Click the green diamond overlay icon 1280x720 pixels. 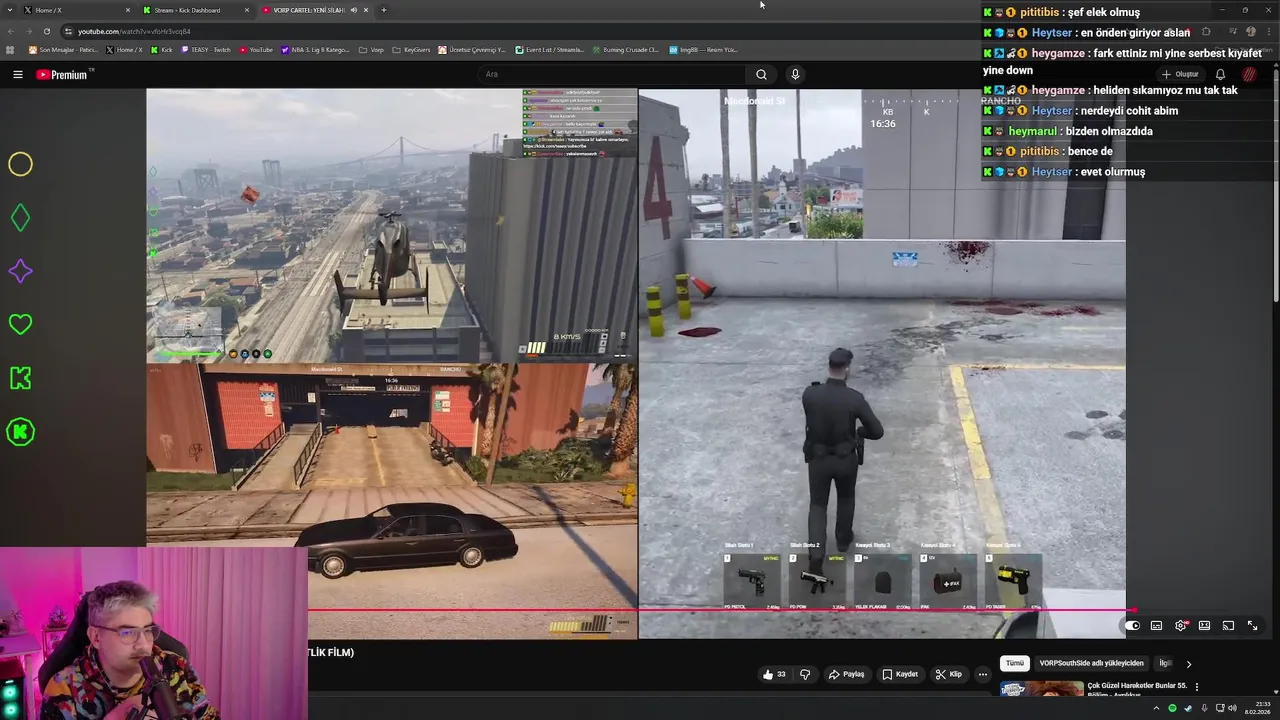[x=20, y=218]
